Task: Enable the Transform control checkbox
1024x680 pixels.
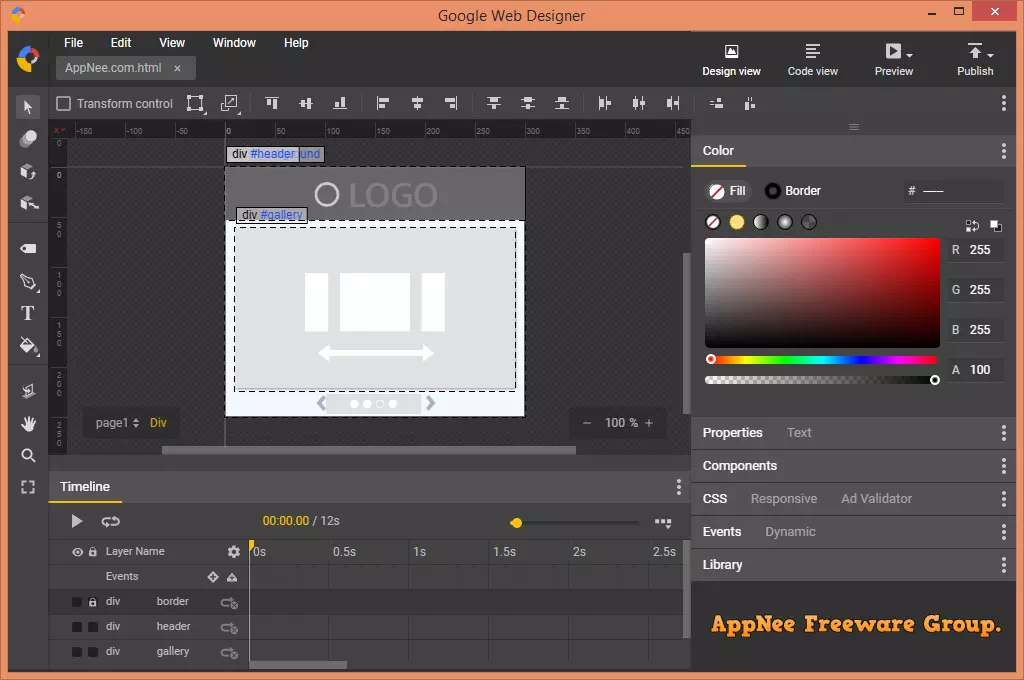Action: click(x=63, y=103)
